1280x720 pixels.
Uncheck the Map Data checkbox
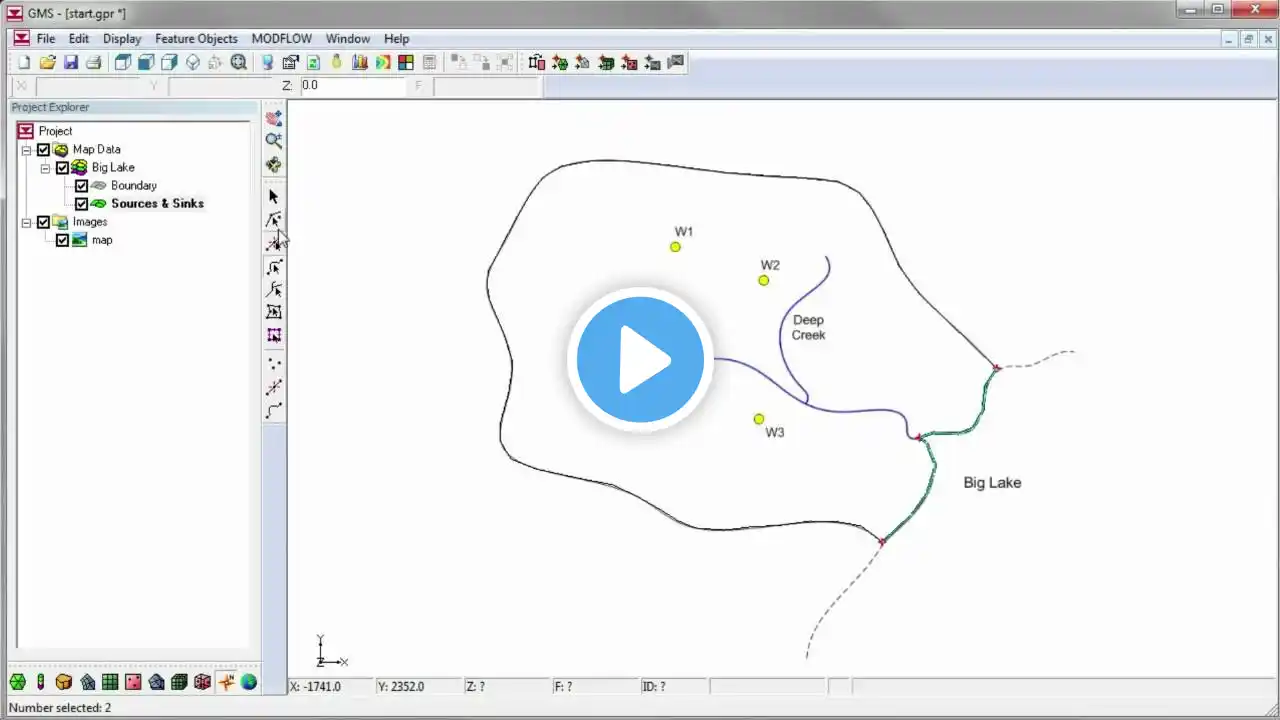click(x=43, y=150)
